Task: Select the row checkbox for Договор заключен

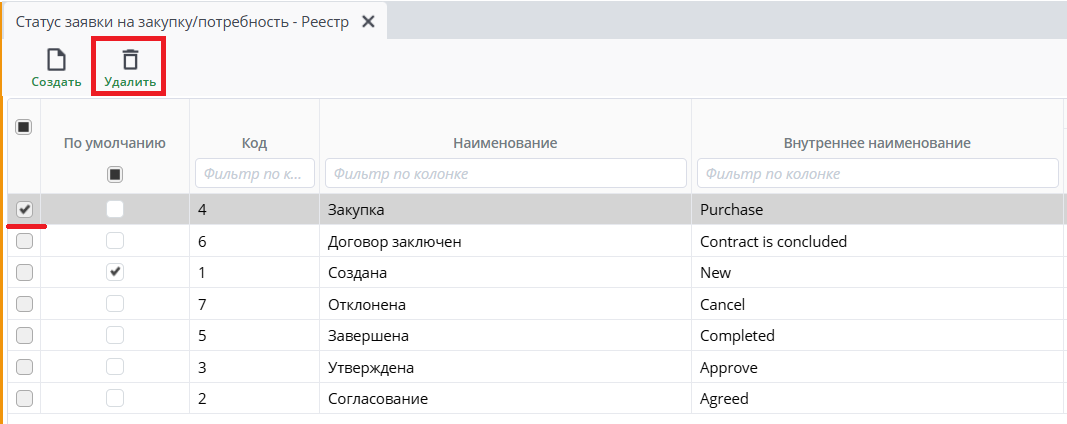Action: 25,241
